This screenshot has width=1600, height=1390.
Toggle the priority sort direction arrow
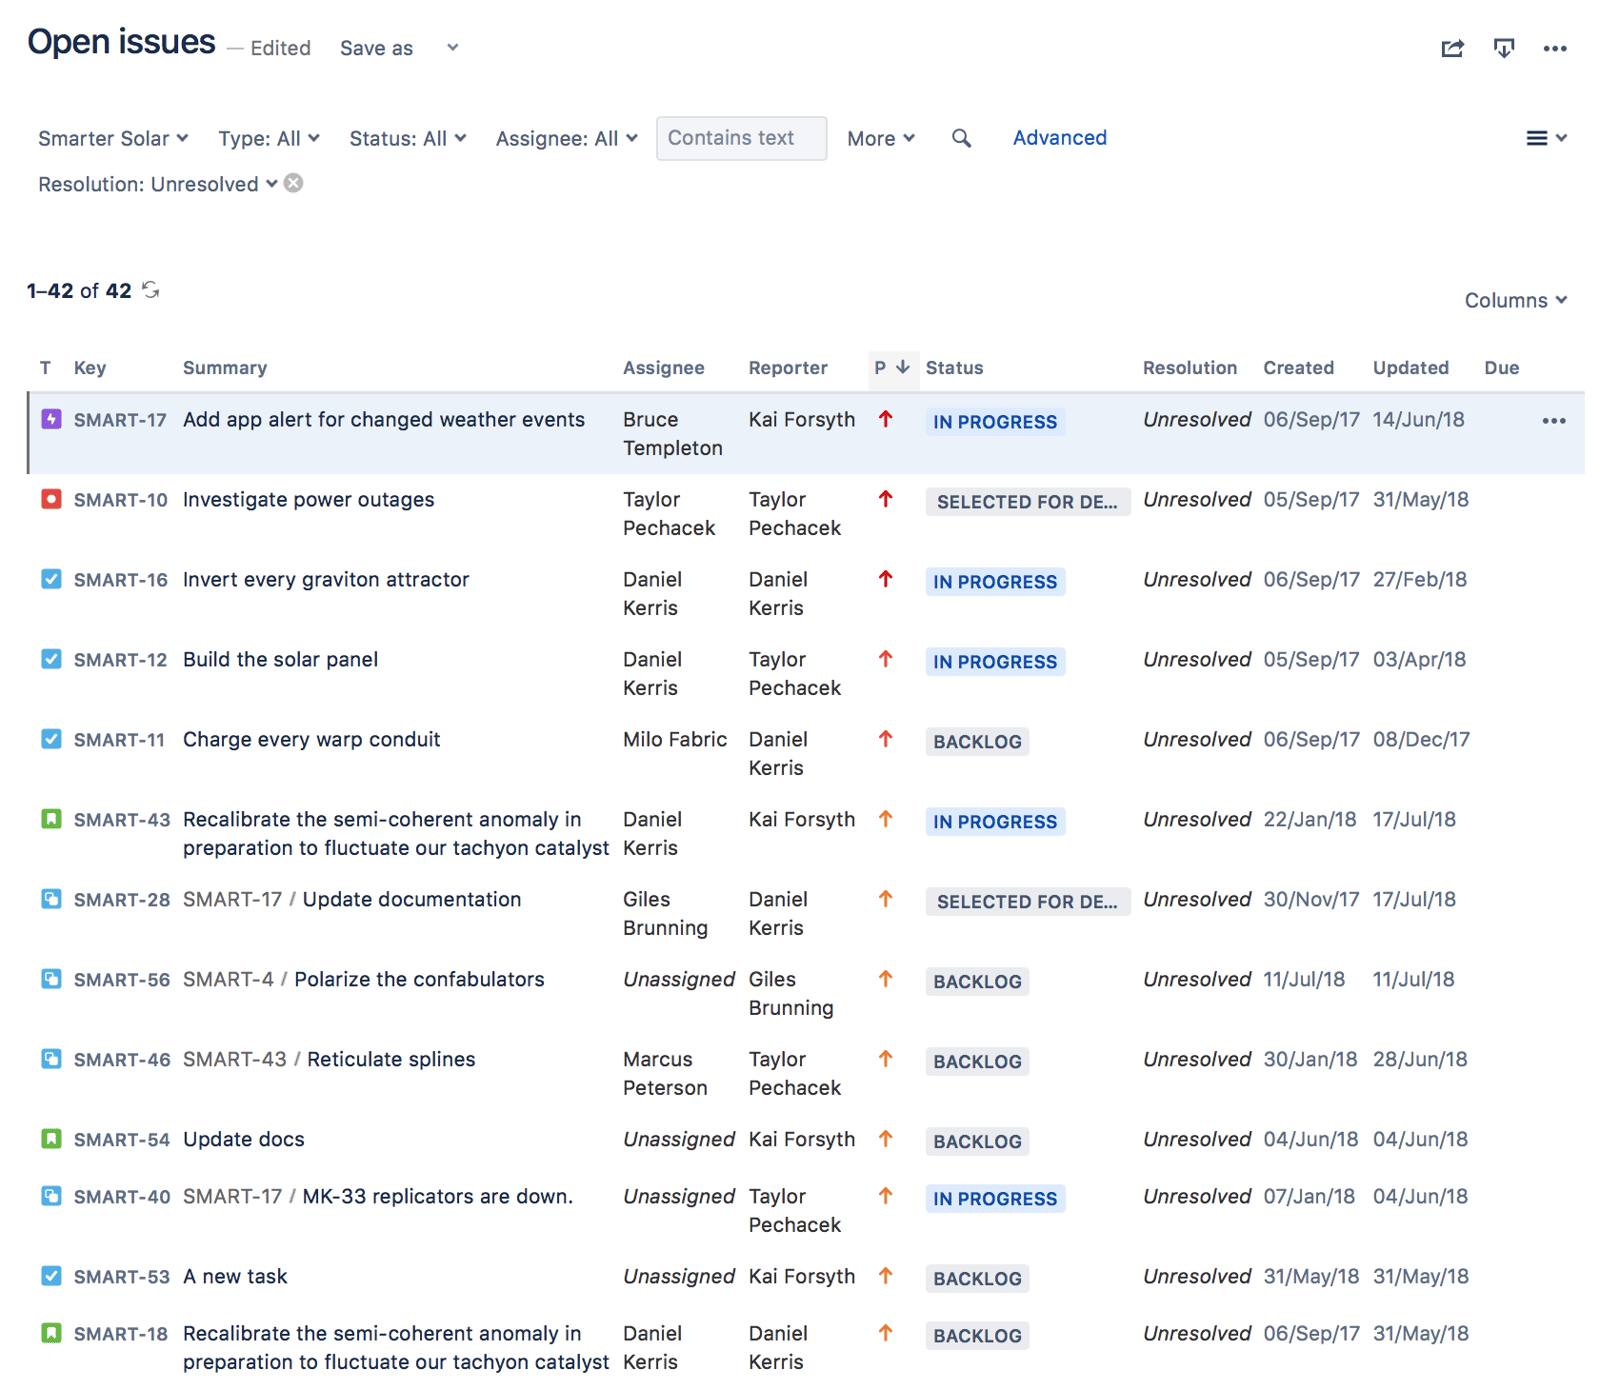point(901,367)
